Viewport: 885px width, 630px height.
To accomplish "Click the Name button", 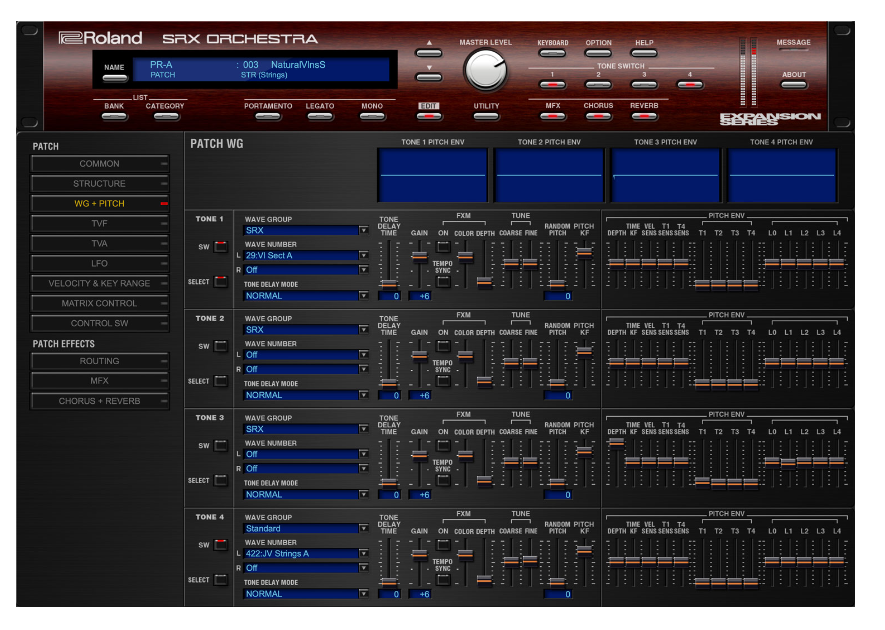I will 115,78.
